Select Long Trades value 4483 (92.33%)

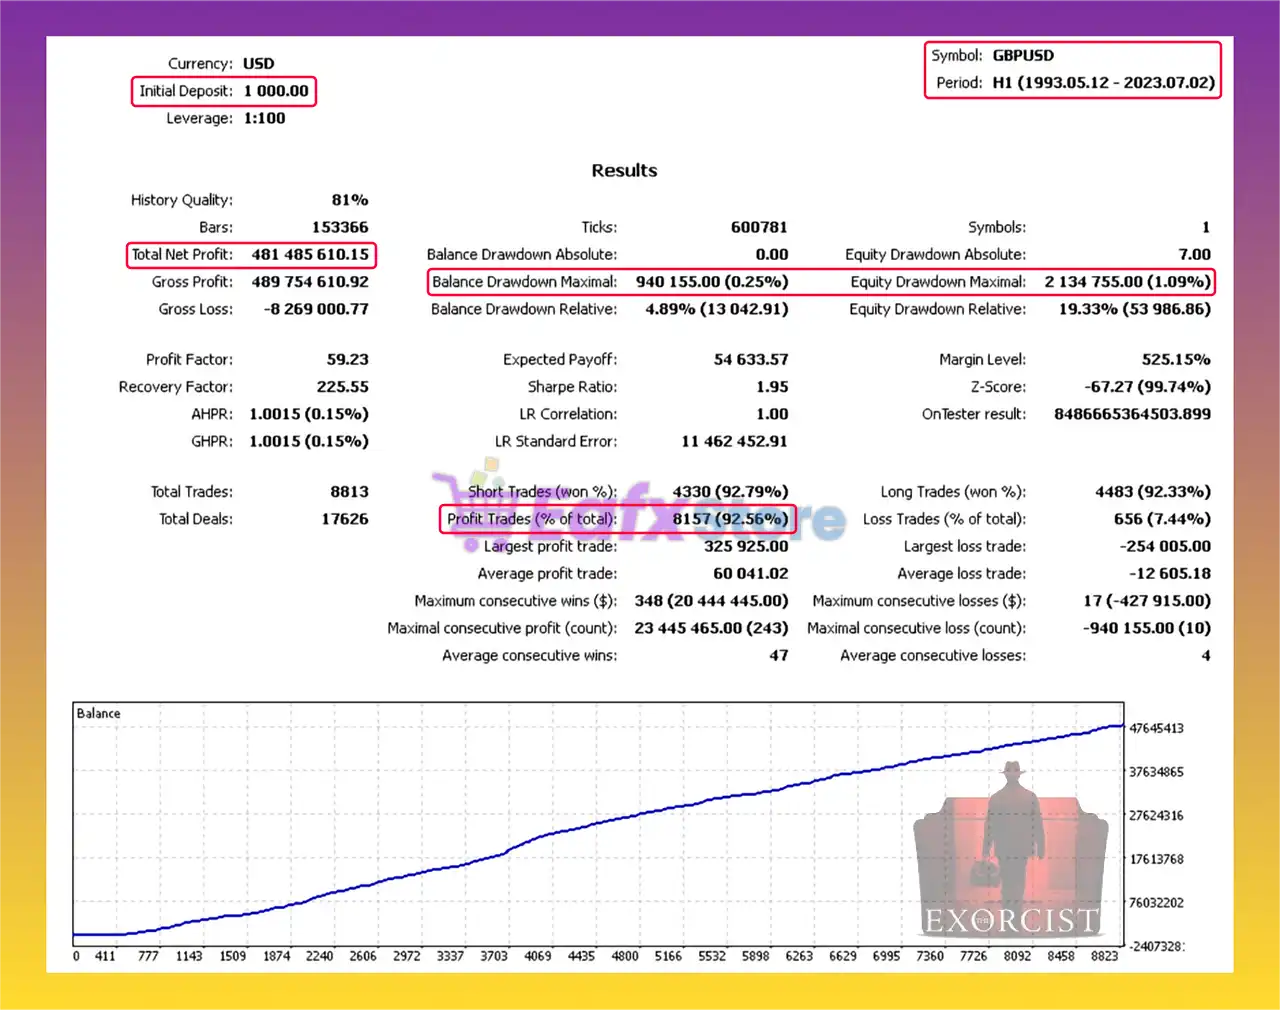pyautogui.click(x=1153, y=492)
